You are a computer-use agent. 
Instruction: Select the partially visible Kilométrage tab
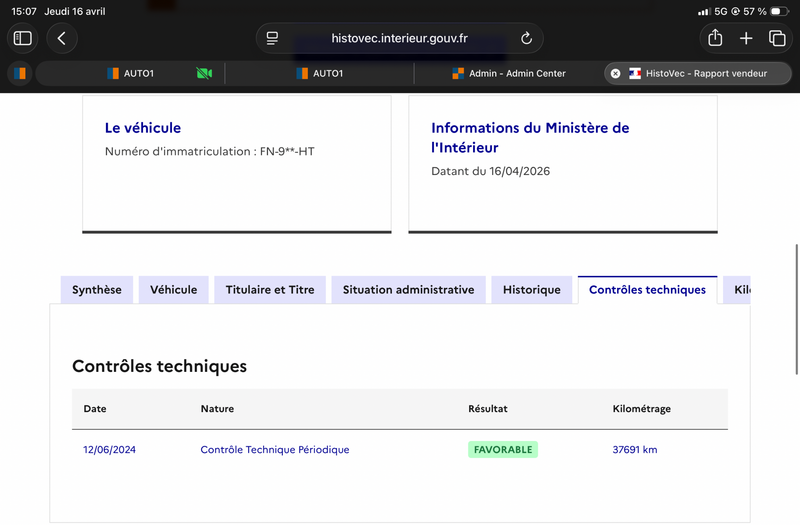pyautogui.click(x=737, y=290)
